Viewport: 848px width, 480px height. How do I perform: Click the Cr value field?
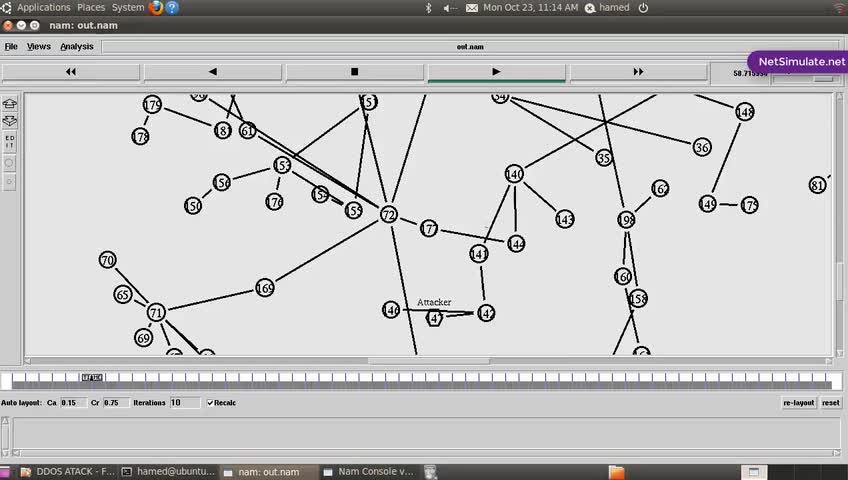pos(116,403)
